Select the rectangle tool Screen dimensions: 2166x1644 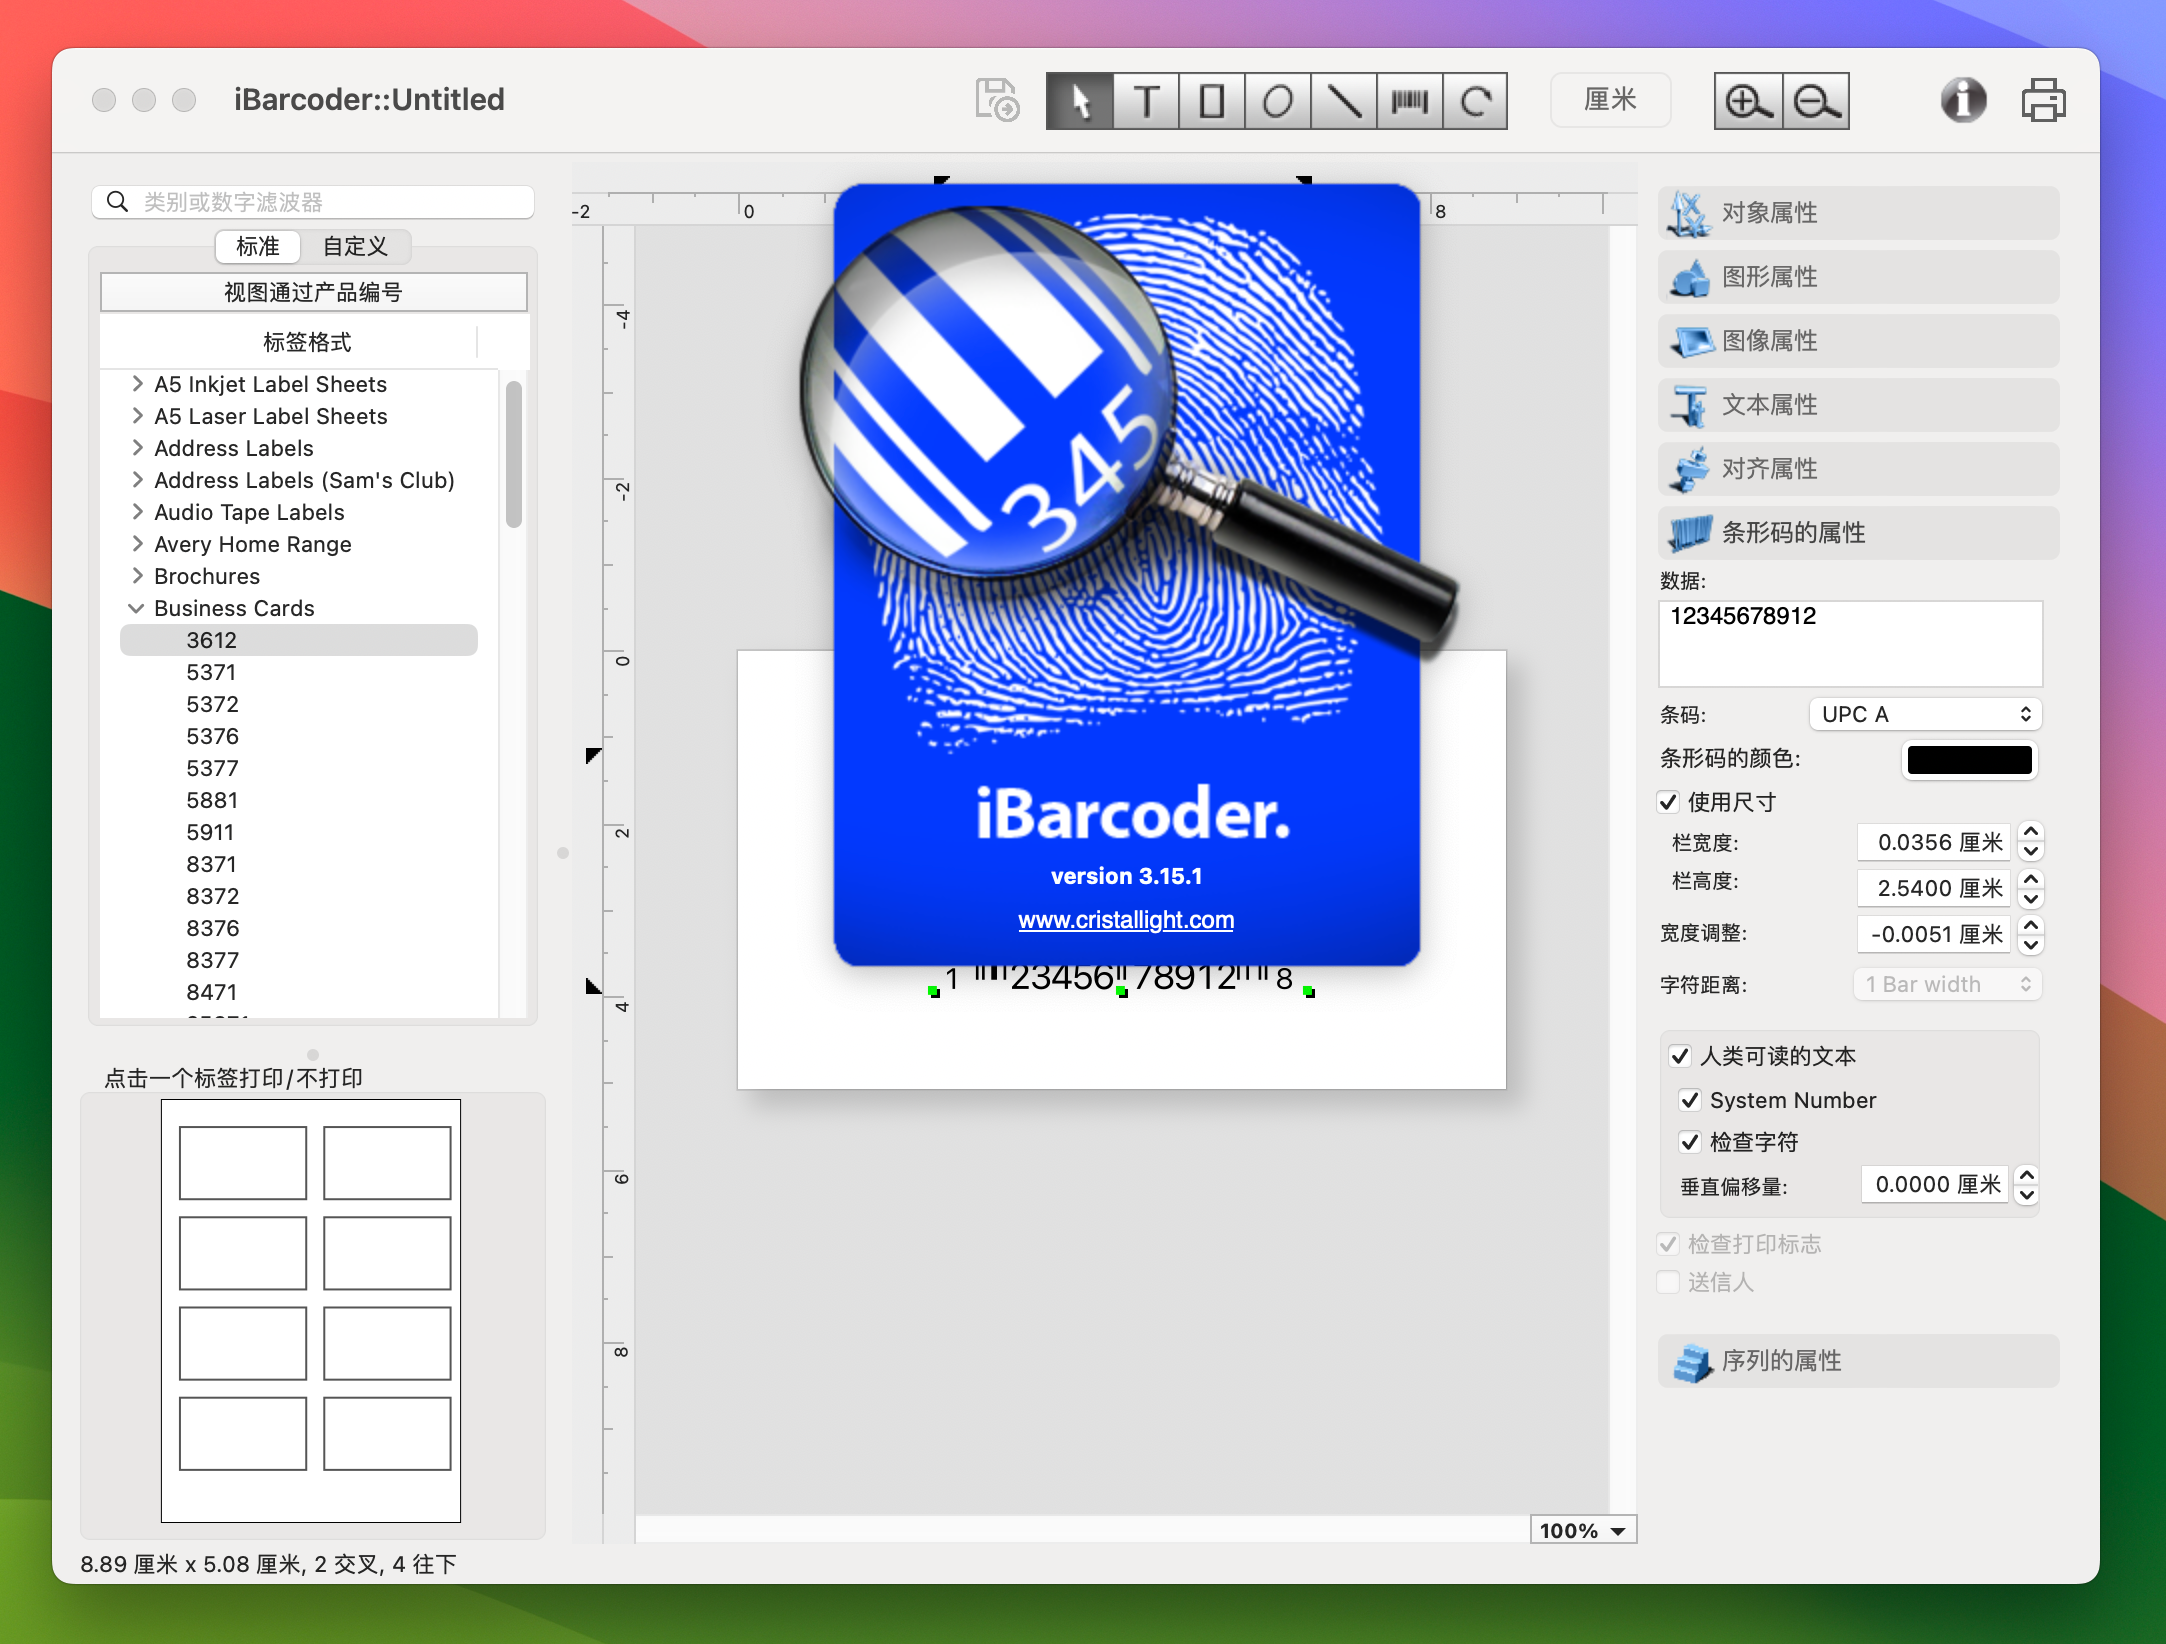click(x=1209, y=98)
